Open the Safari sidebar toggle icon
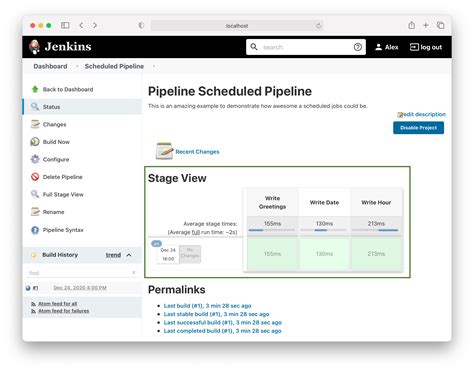This screenshot has height=371, width=474. (65, 25)
